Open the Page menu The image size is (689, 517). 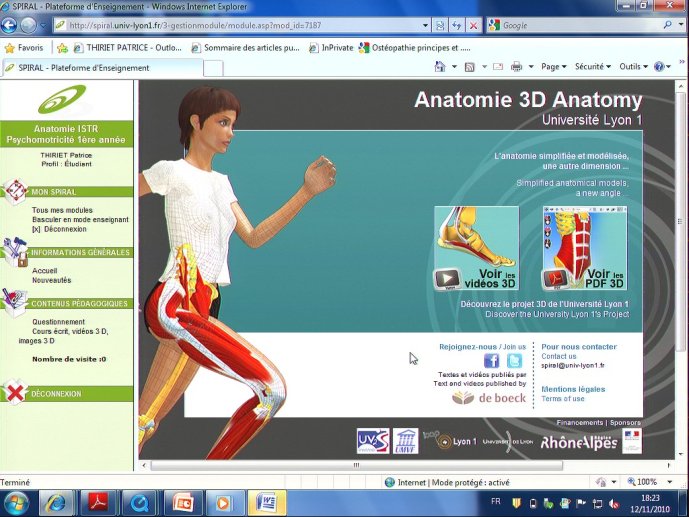[x=554, y=67]
